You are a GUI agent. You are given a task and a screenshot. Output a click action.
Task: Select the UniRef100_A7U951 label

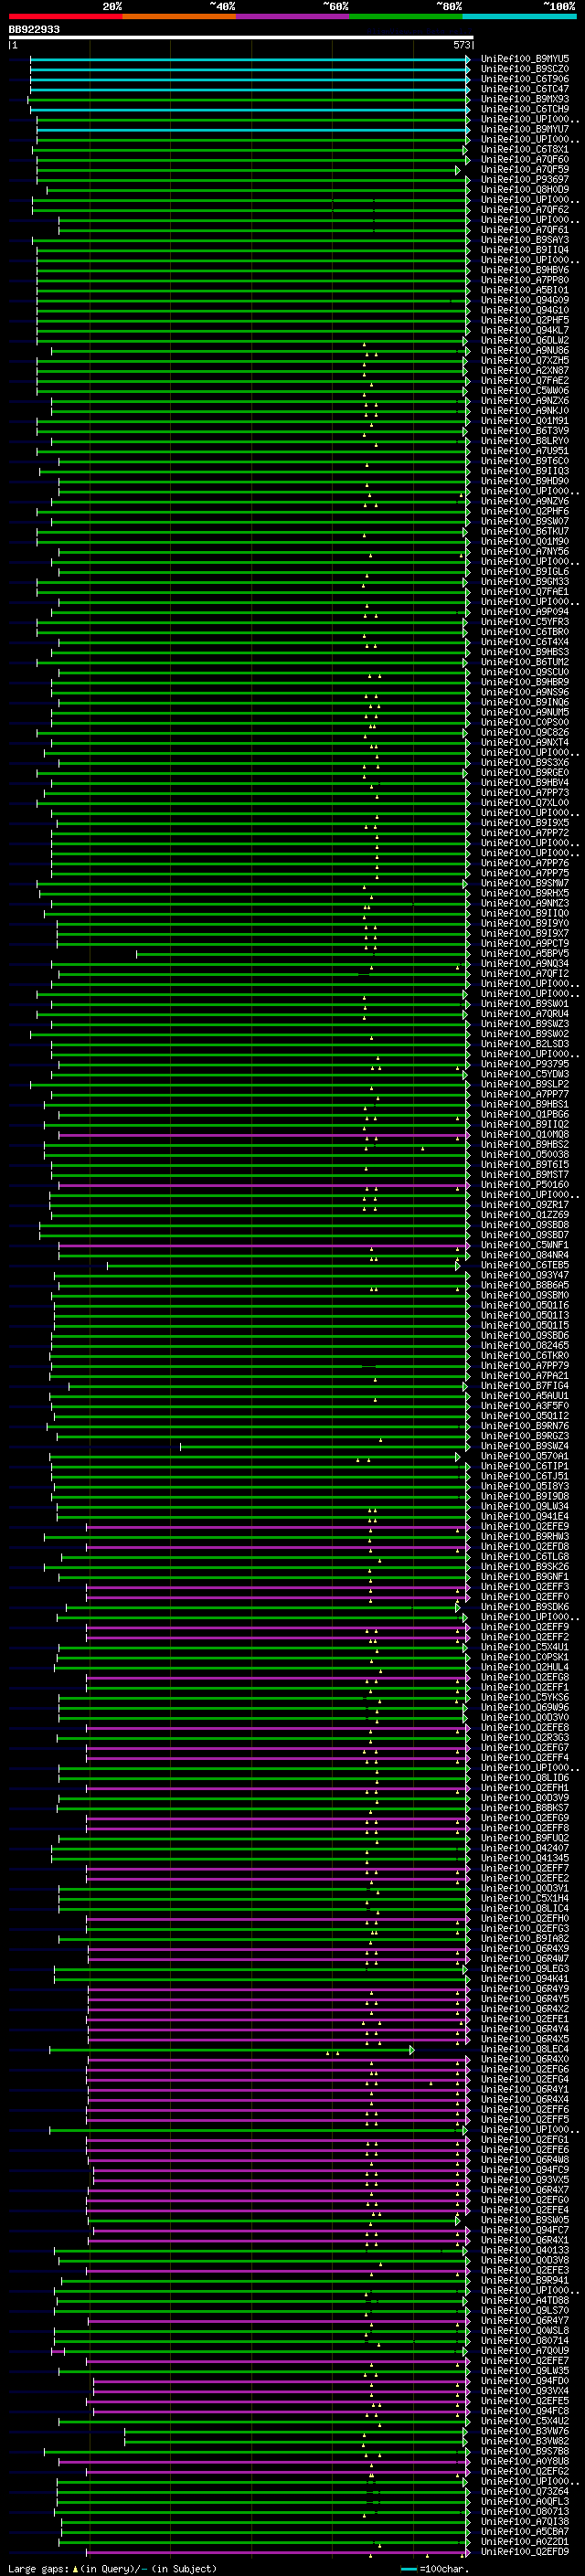click(x=525, y=451)
